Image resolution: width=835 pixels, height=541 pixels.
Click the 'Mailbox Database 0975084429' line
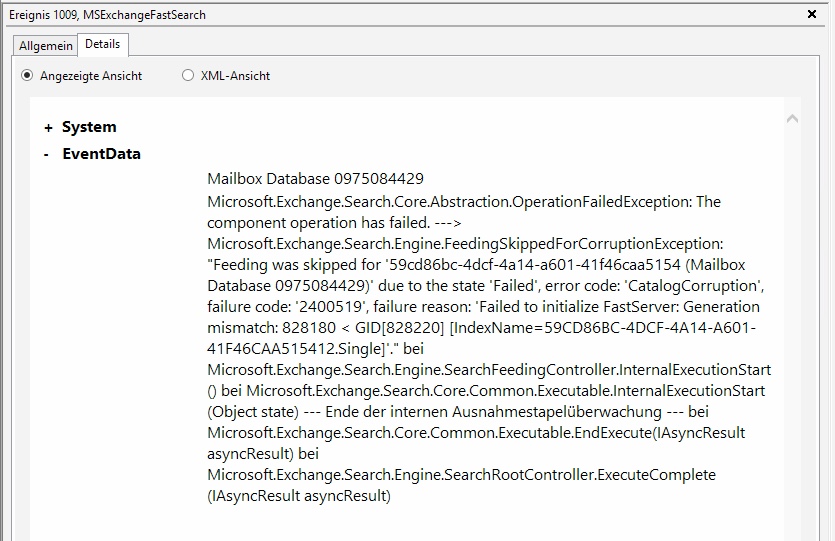pos(315,178)
